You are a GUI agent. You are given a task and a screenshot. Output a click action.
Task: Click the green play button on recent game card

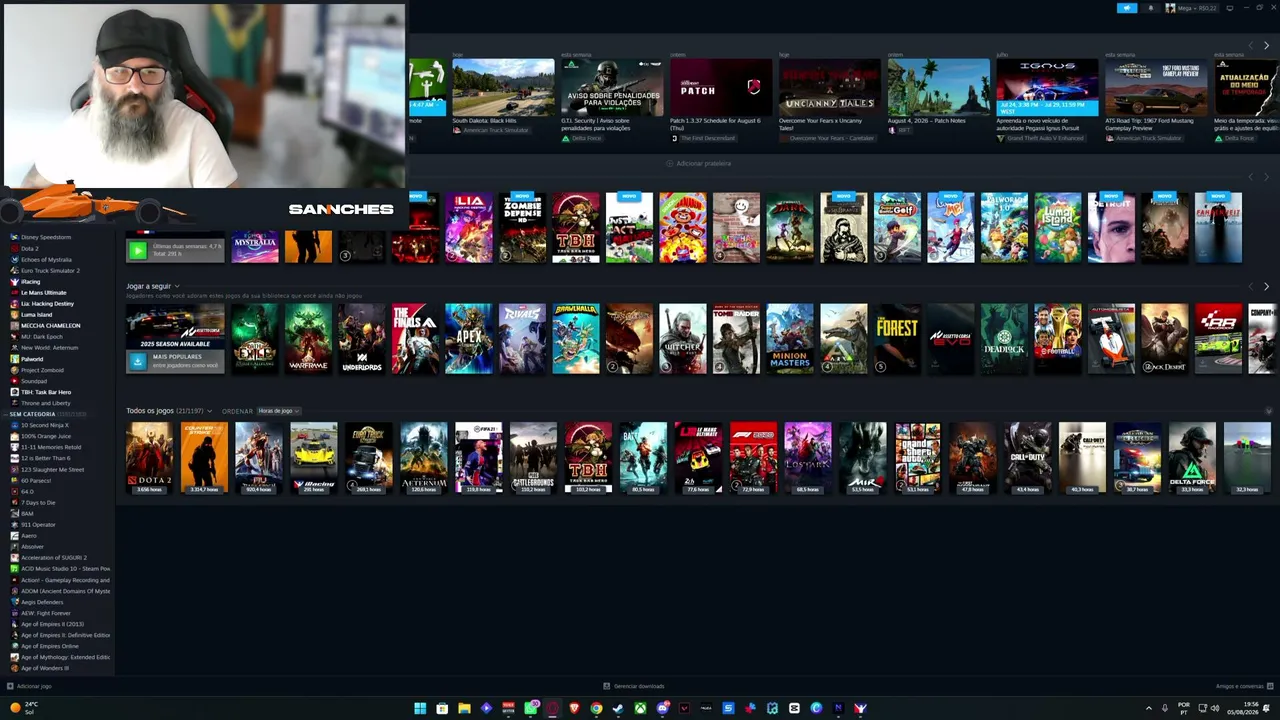[138, 250]
